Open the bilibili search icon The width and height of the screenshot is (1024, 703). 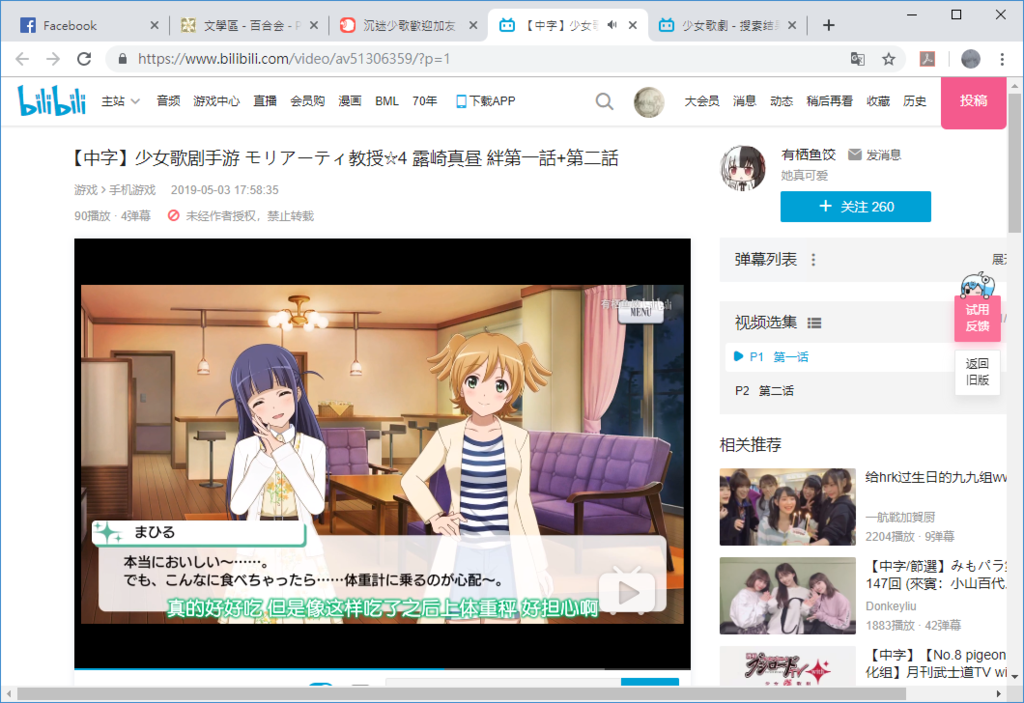tap(604, 101)
